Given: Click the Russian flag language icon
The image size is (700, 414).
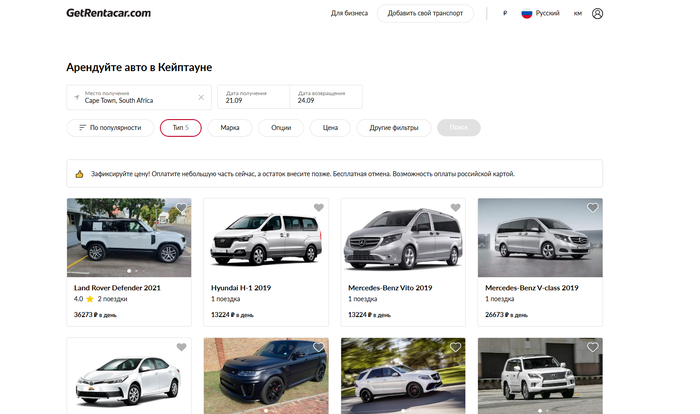Looking at the screenshot, I should (527, 14).
